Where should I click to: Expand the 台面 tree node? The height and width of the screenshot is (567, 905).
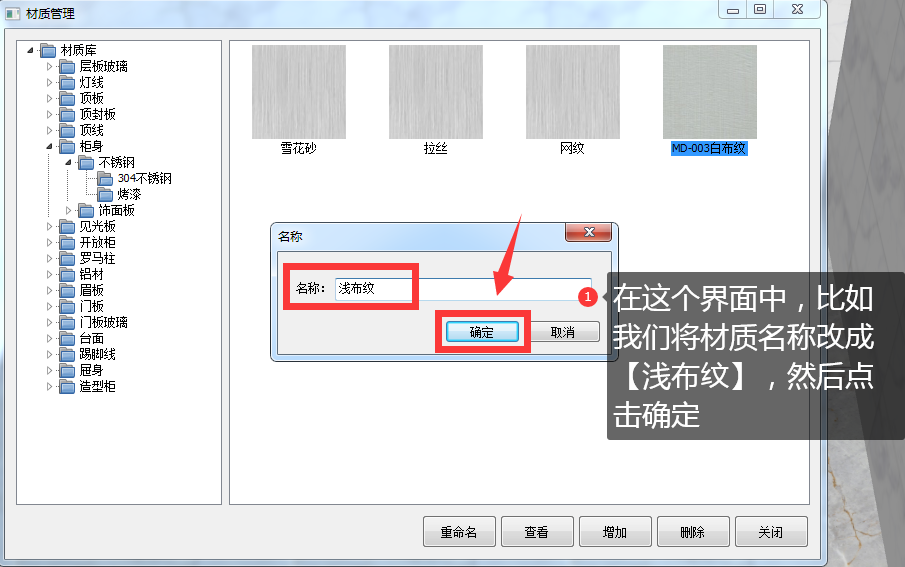50,338
